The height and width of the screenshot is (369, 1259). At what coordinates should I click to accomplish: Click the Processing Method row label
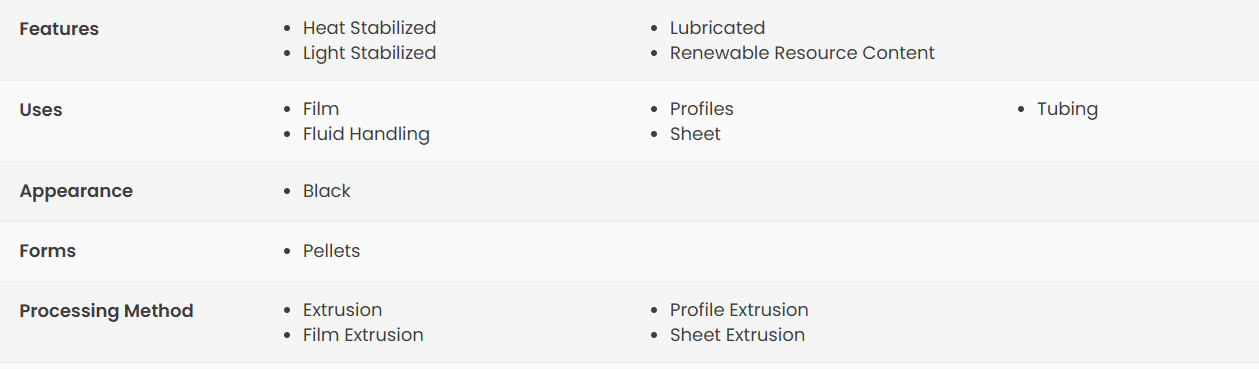click(x=106, y=311)
